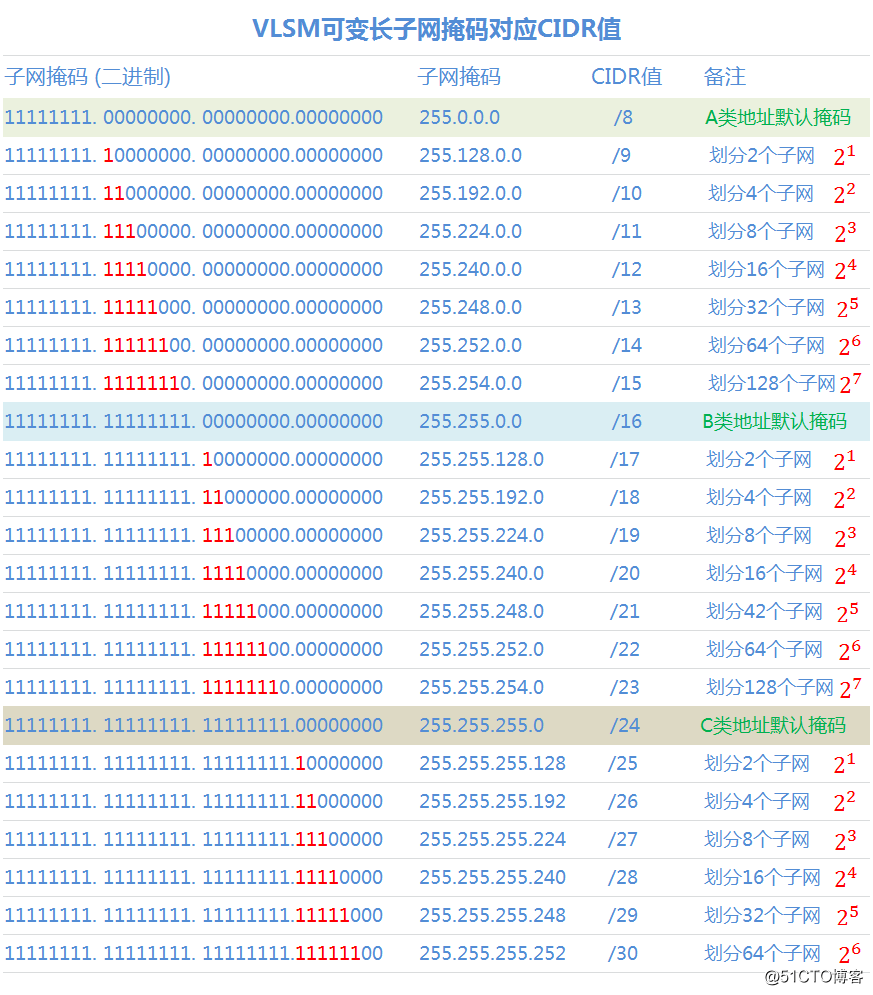This screenshot has height=995, width=873.
Task: Click the /30 CIDR value
Action: (622, 953)
